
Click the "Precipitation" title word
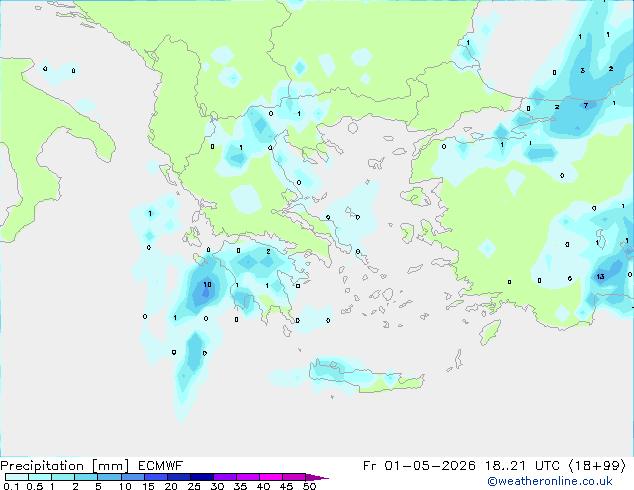[x=42, y=466]
